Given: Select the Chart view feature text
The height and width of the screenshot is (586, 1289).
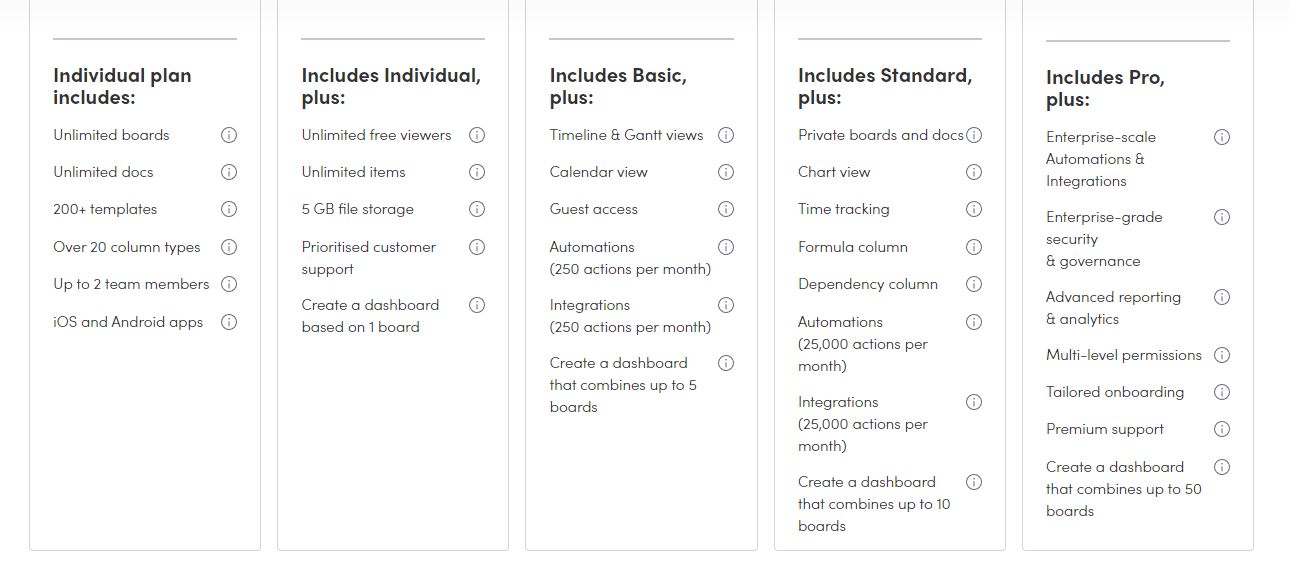Looking at the screenshot, I should [x=834, y=172].
